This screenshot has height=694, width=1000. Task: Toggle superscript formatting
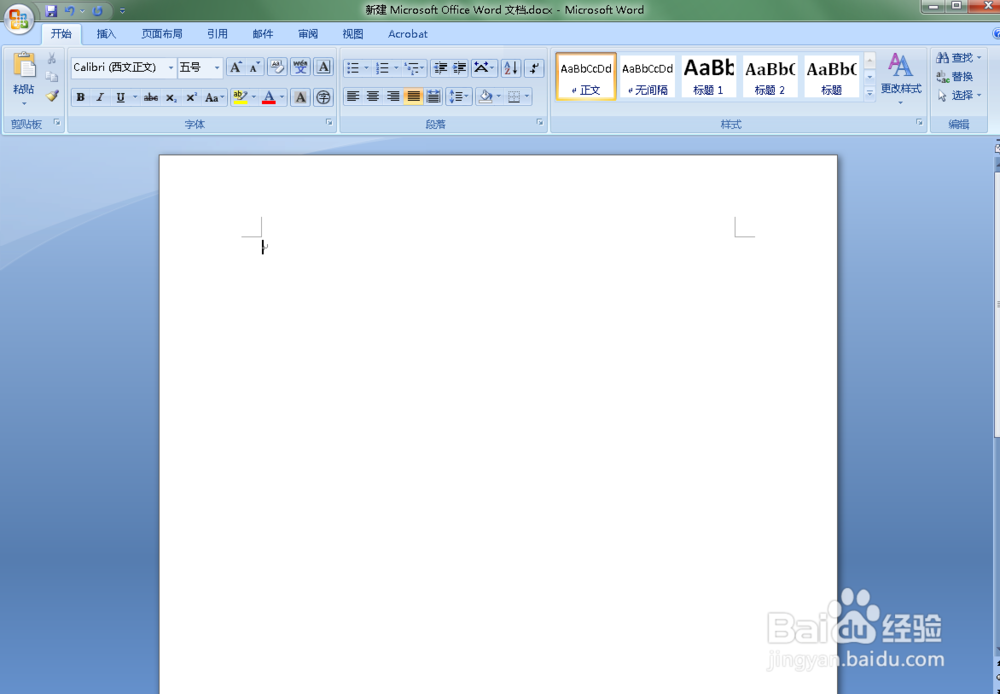pyautogui.click(x=191, y=97)
